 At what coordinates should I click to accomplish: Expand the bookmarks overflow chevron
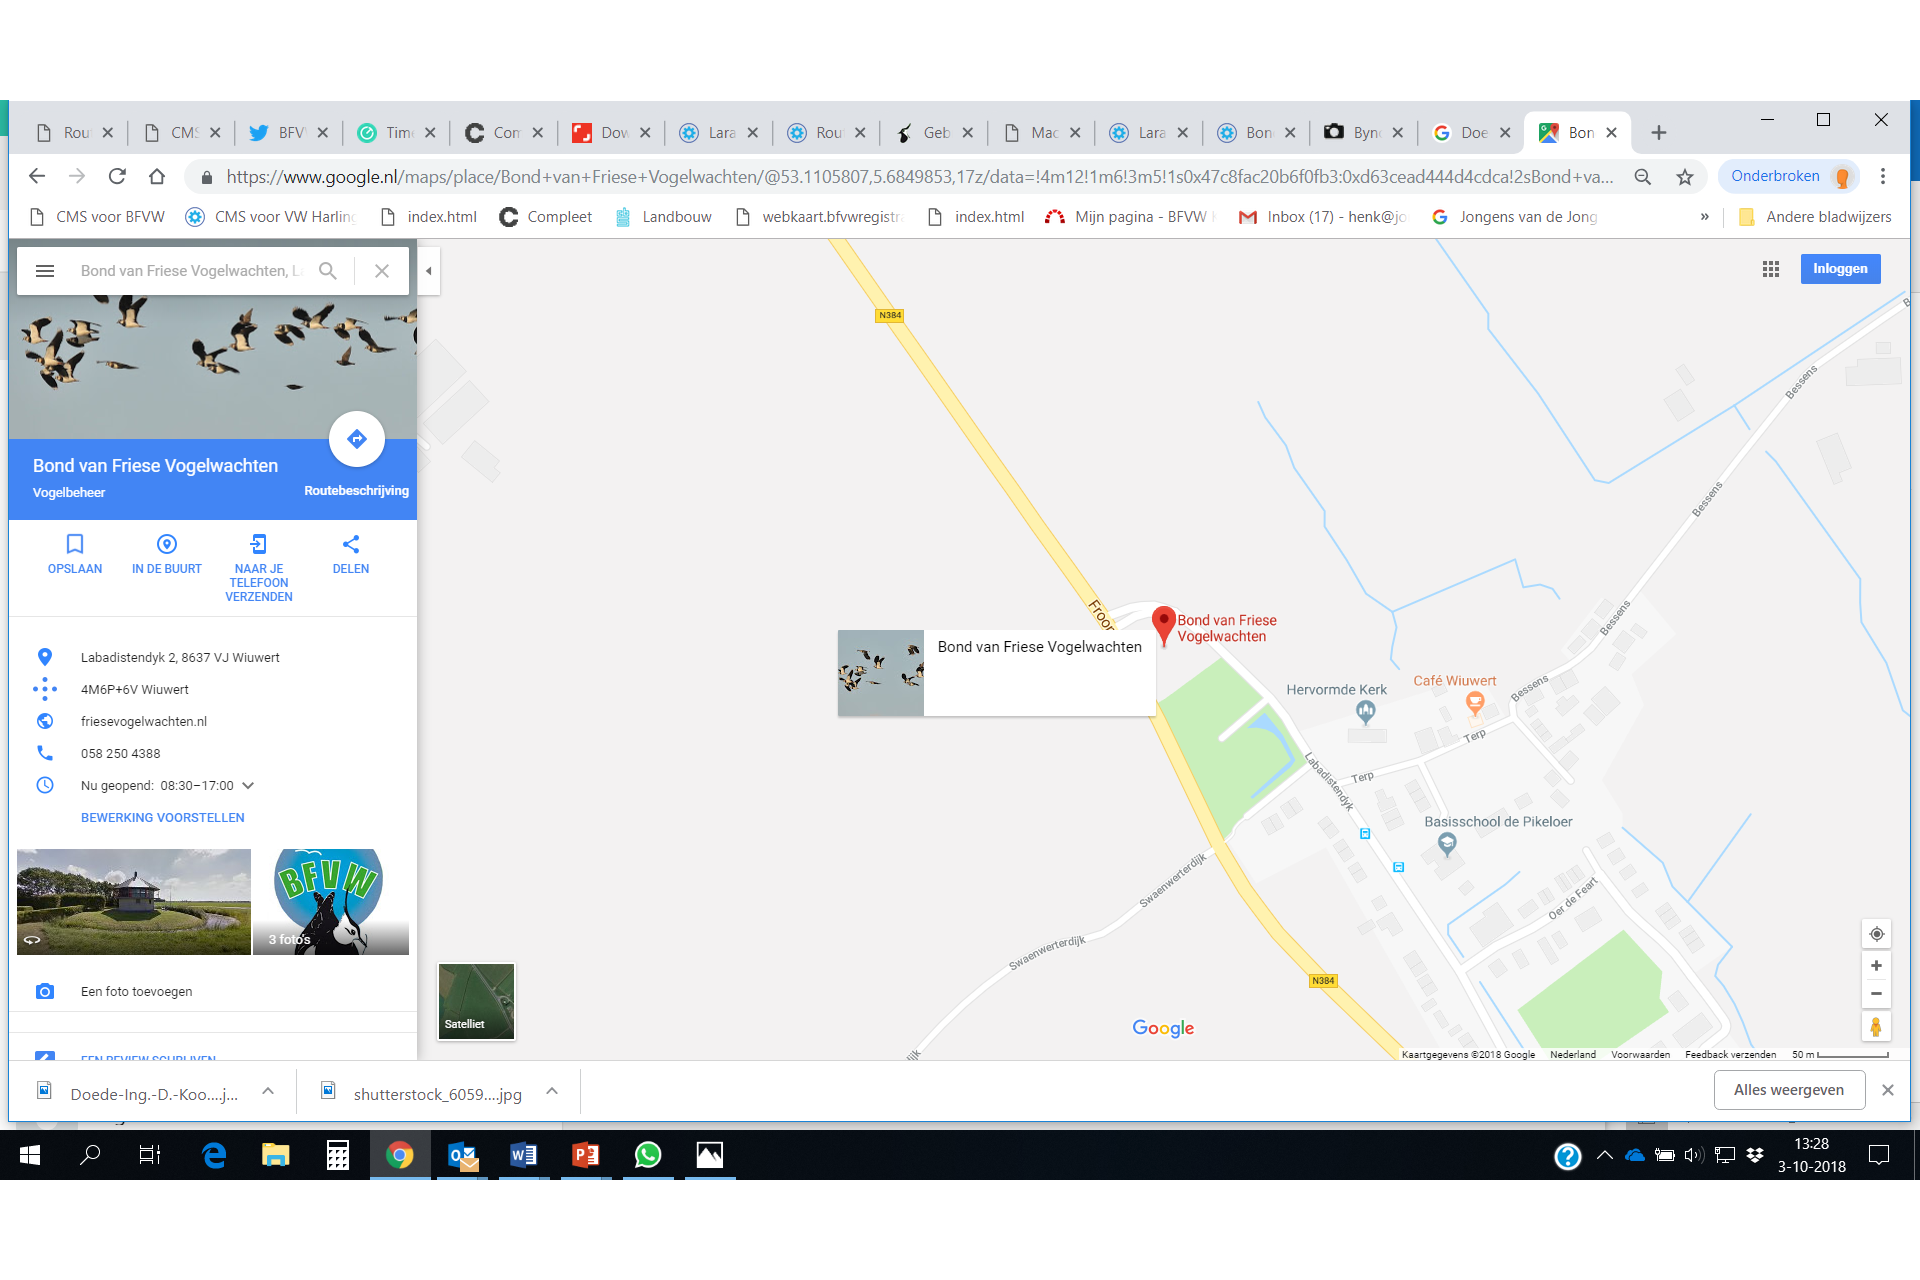coord(1705,217)
